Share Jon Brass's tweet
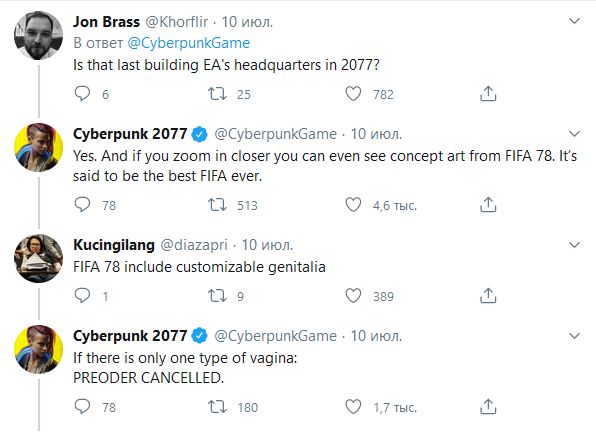Image resolution: width=596 pixels, height=432 pixels. click(488, 93)
